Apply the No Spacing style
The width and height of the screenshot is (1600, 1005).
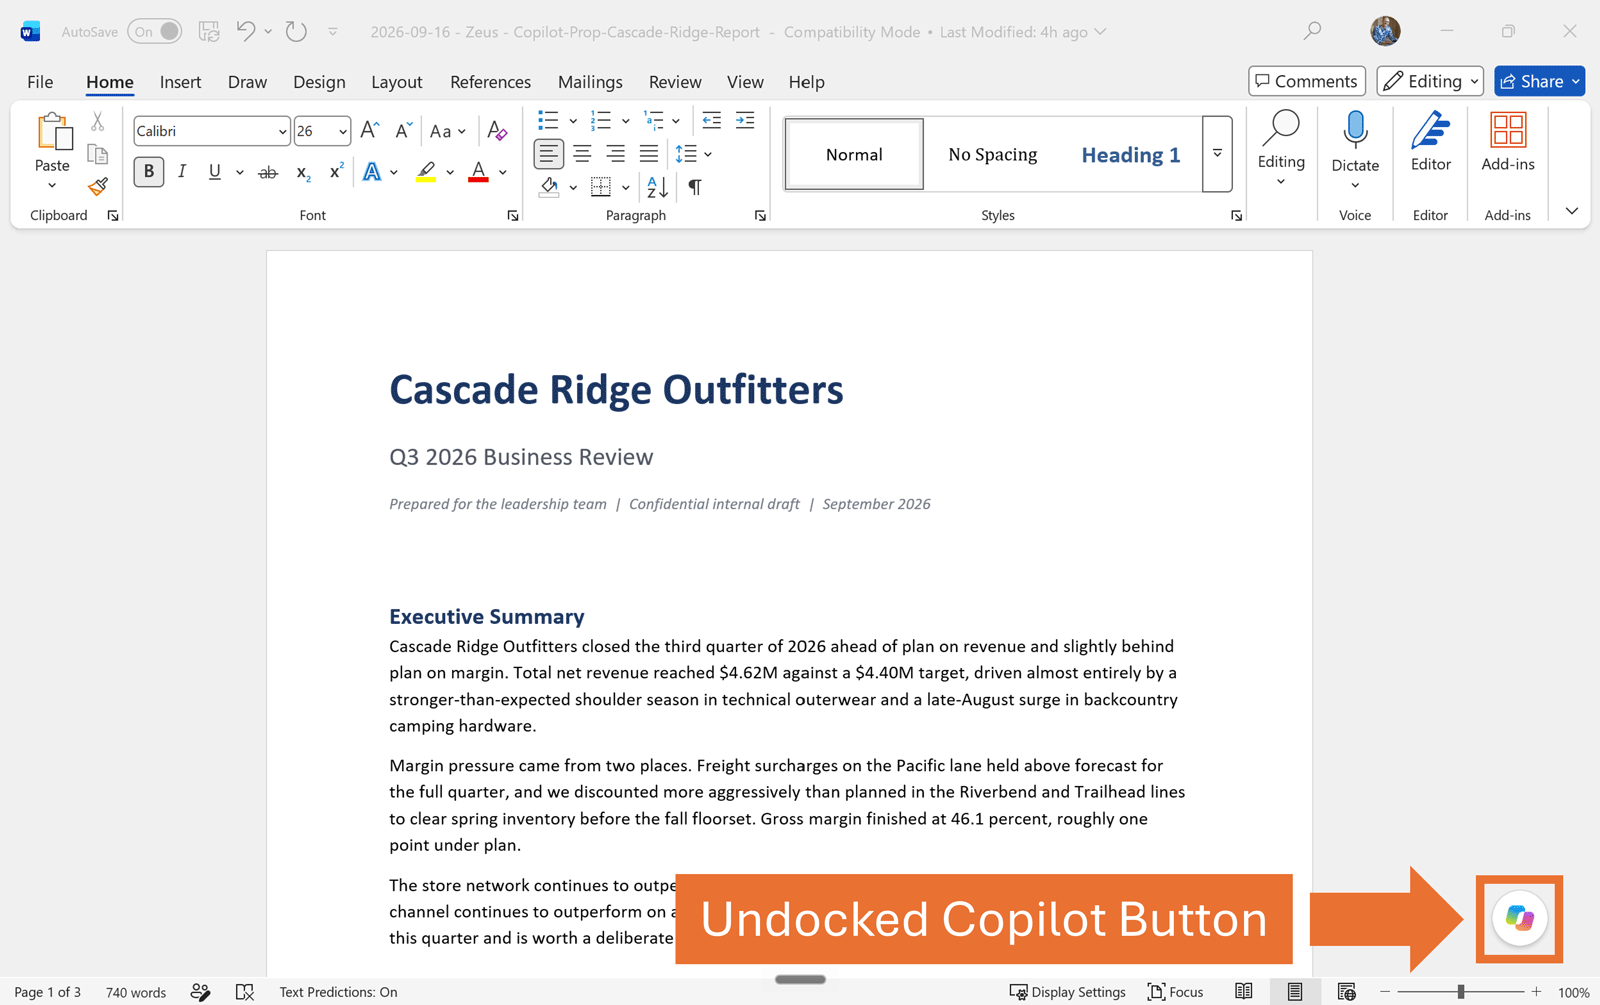[x=992, y=154]
